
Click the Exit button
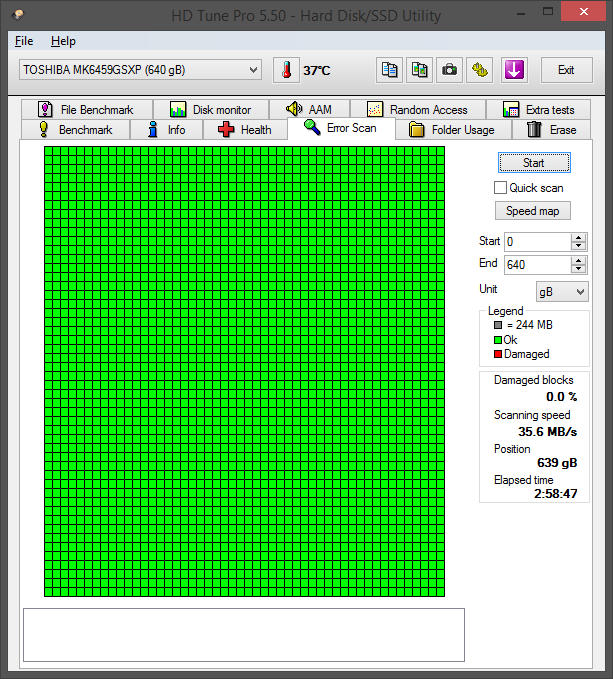pos(566,70)
